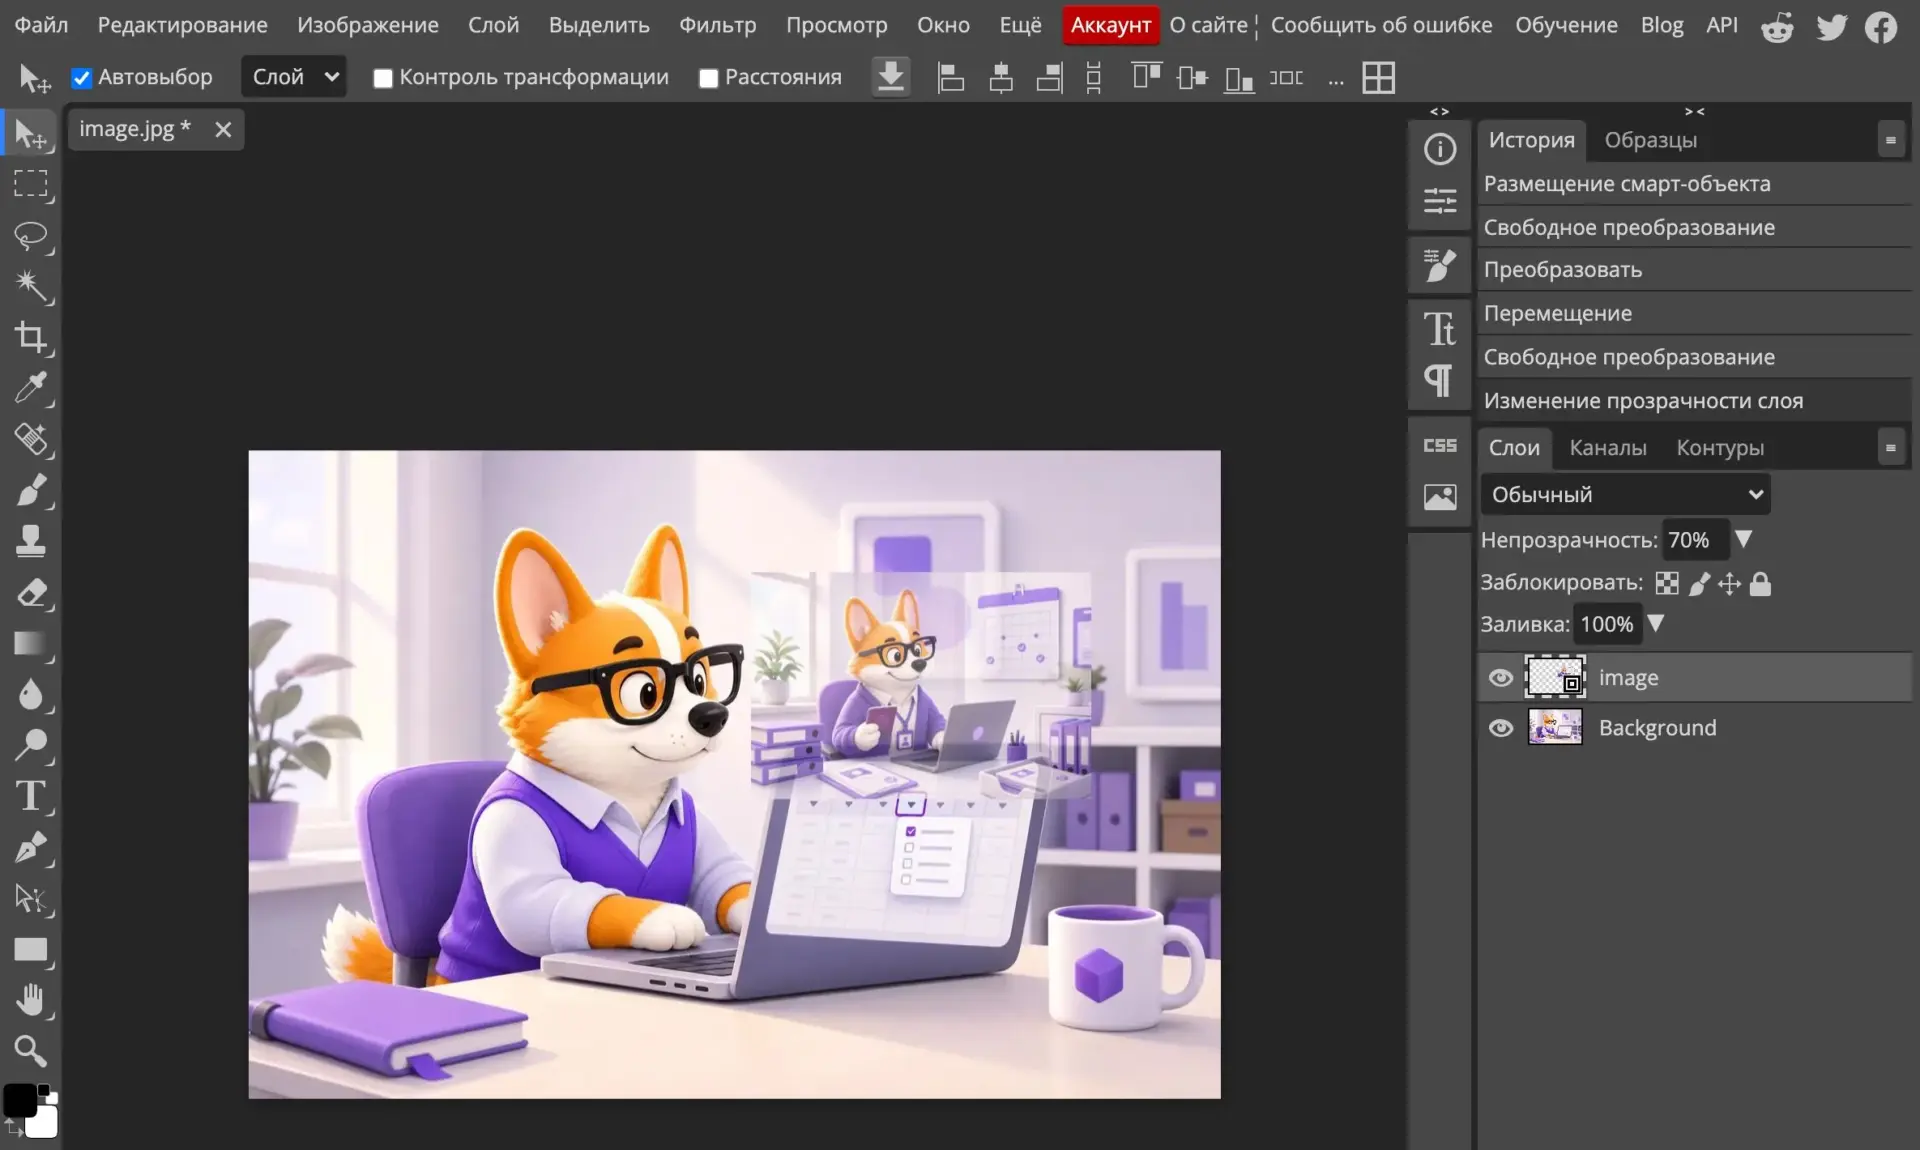Select the Zoom magnifier tool
Image resolution: width=1920 pixels, height=1150 pixels.
(30, 1051)
